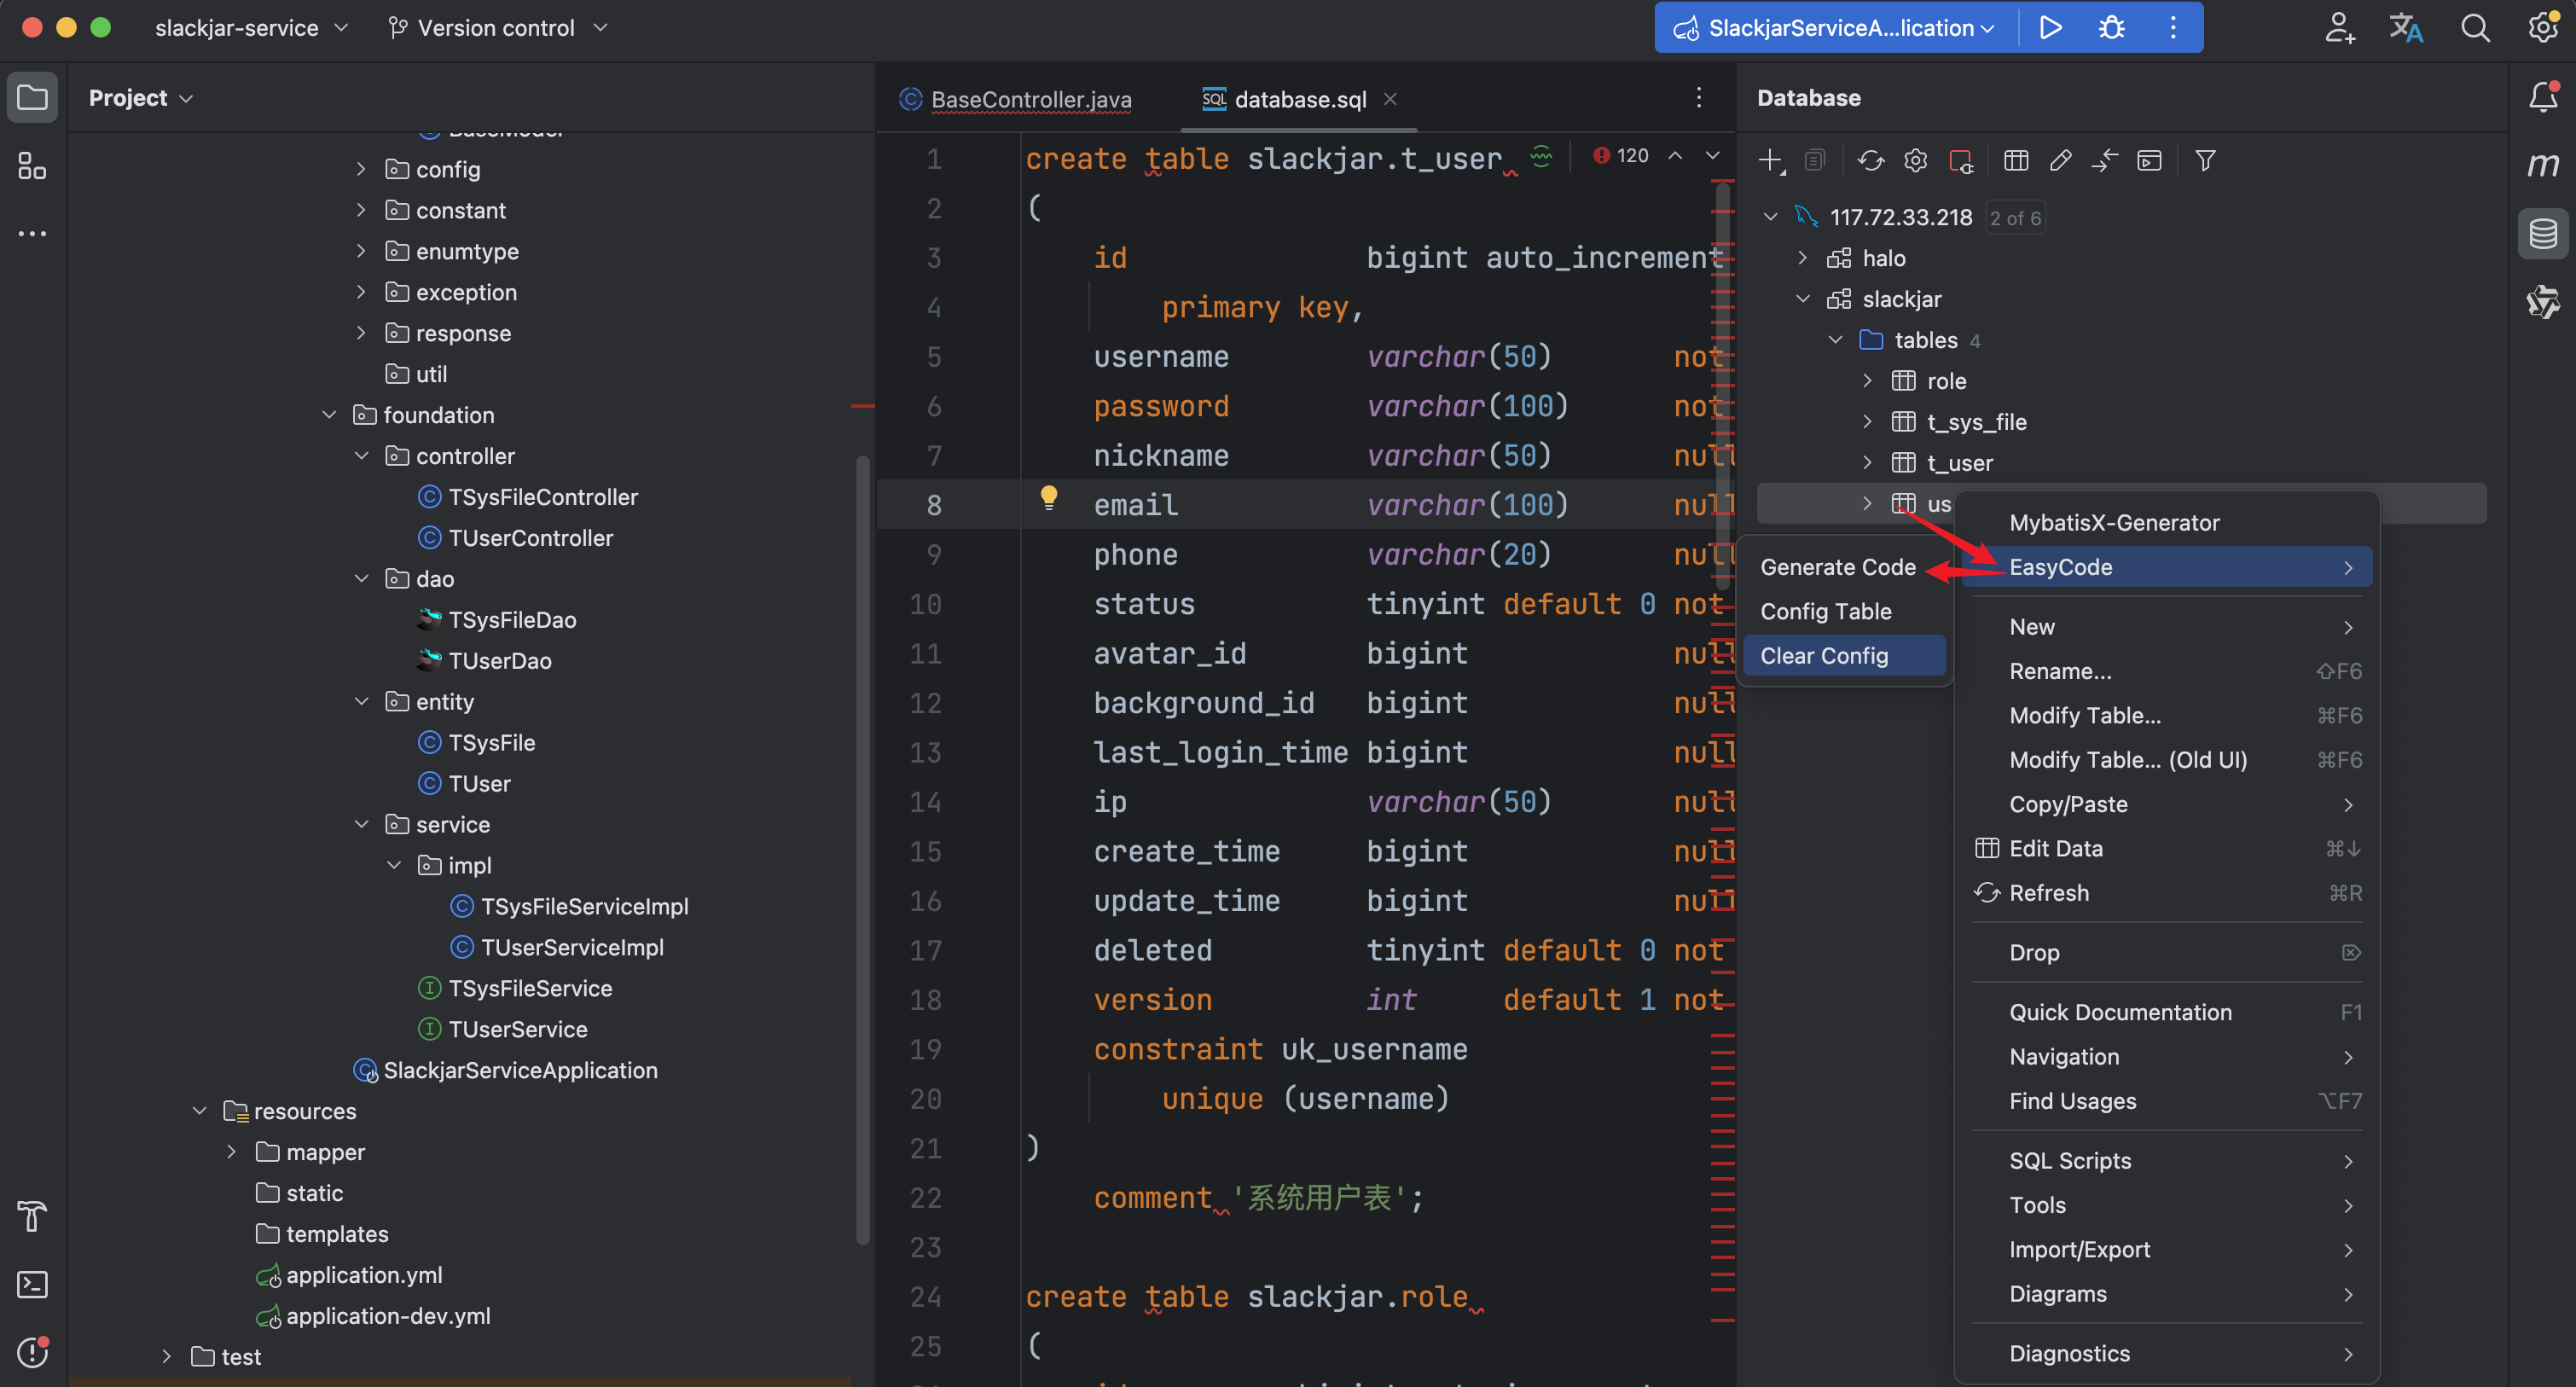Collapse the foundation folder
2576x1387 pixels.
pos(329,415)
